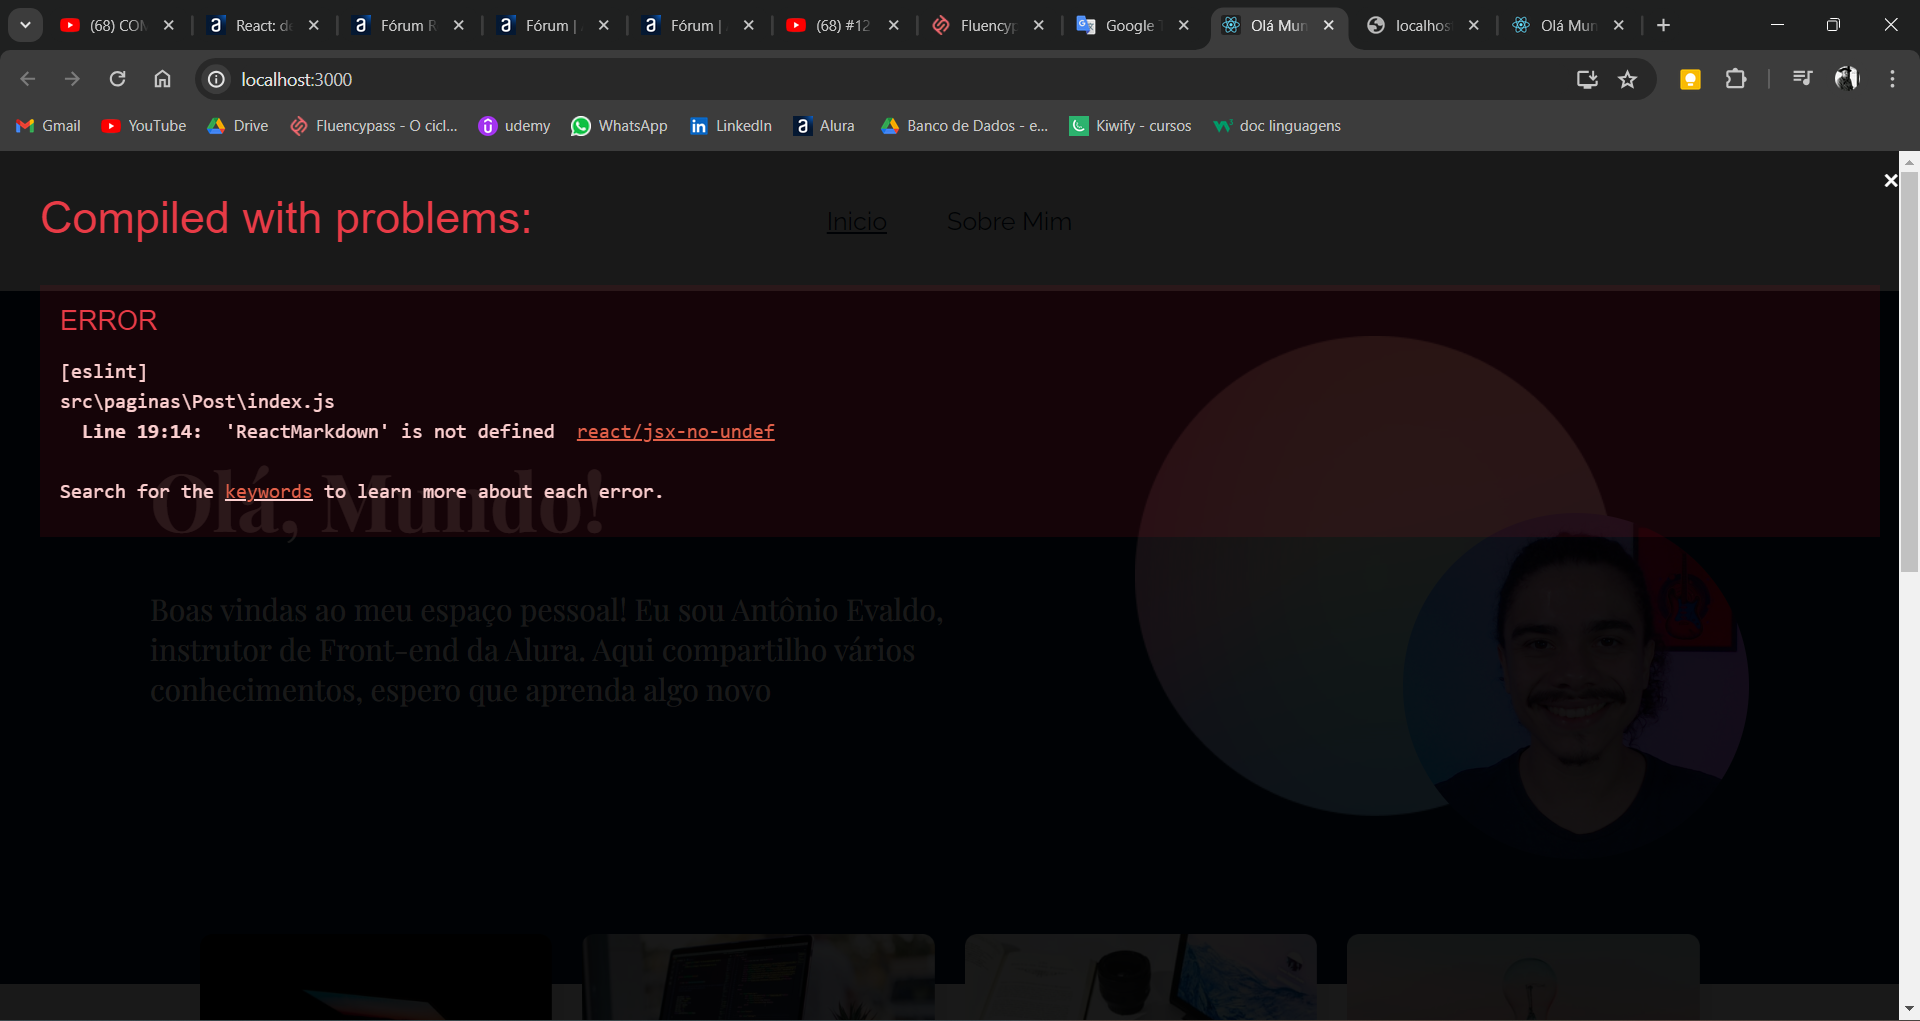The width and height of the screenshot is (1920, 1021).
Task: Click the page vertical scrollbar thumb
Action: [x=1909, y=371]
